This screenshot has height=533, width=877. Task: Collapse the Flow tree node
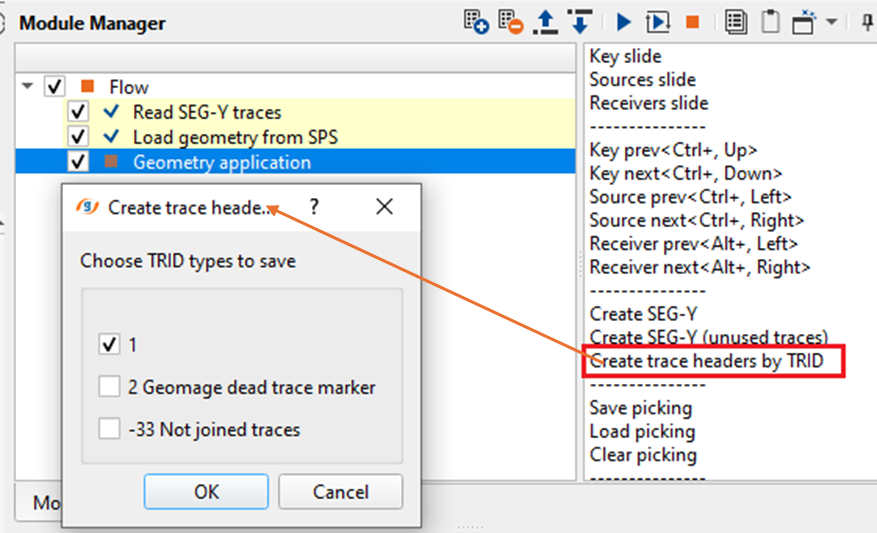click(27, 87)
